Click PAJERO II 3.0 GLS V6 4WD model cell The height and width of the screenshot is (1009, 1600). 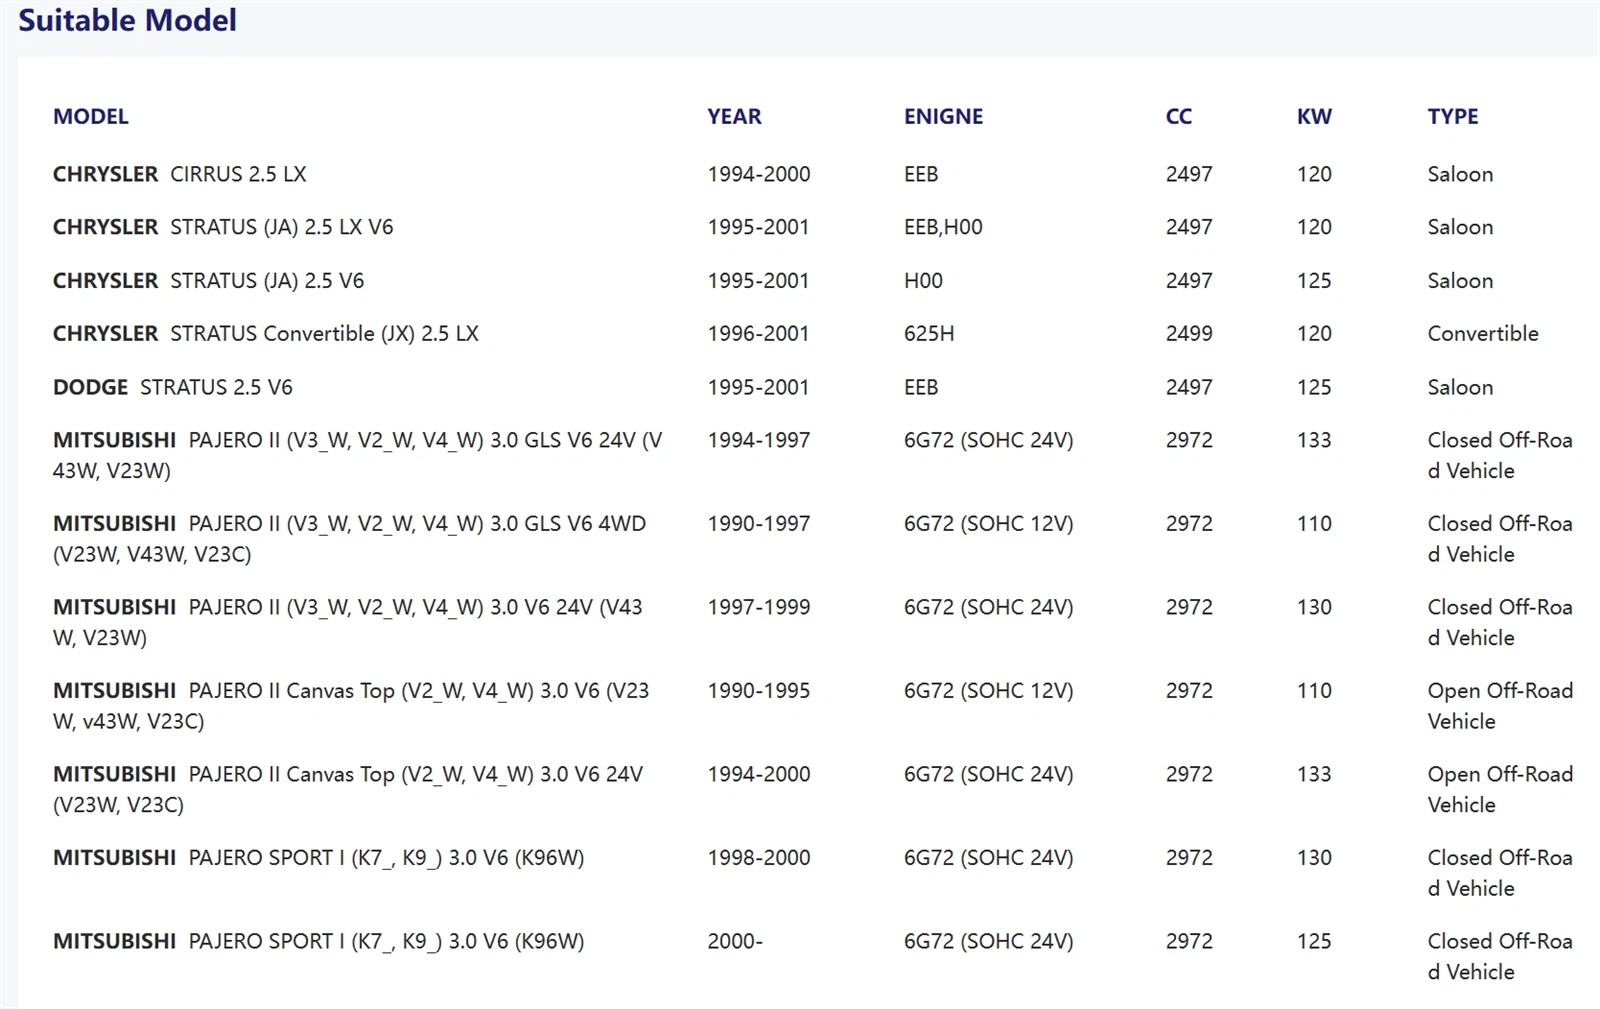[x=350, y=539]
